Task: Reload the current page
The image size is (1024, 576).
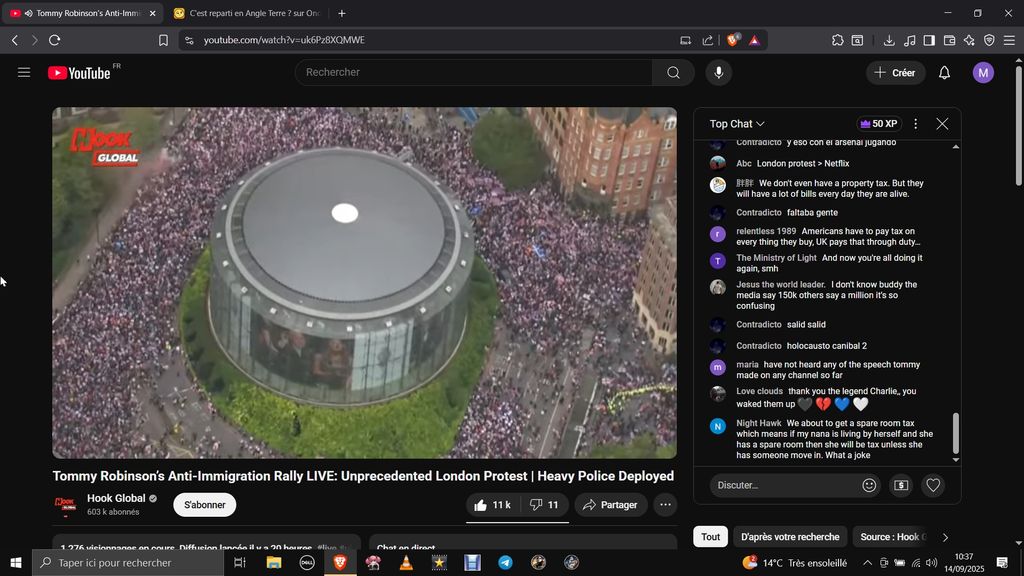Action: point(55,40)
